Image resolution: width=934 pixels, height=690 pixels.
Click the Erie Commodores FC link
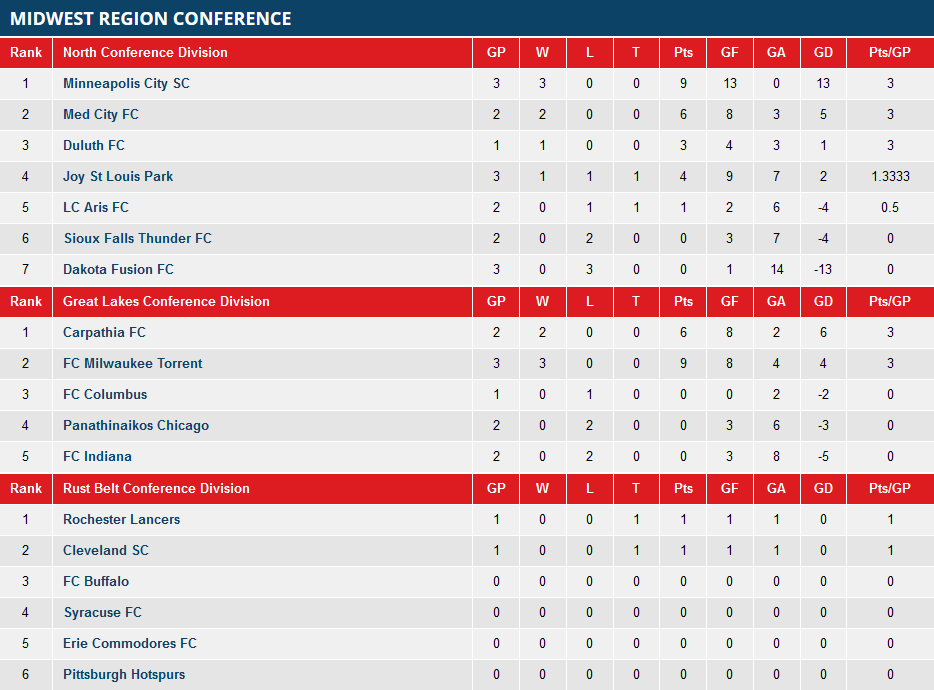pos(130,644)
